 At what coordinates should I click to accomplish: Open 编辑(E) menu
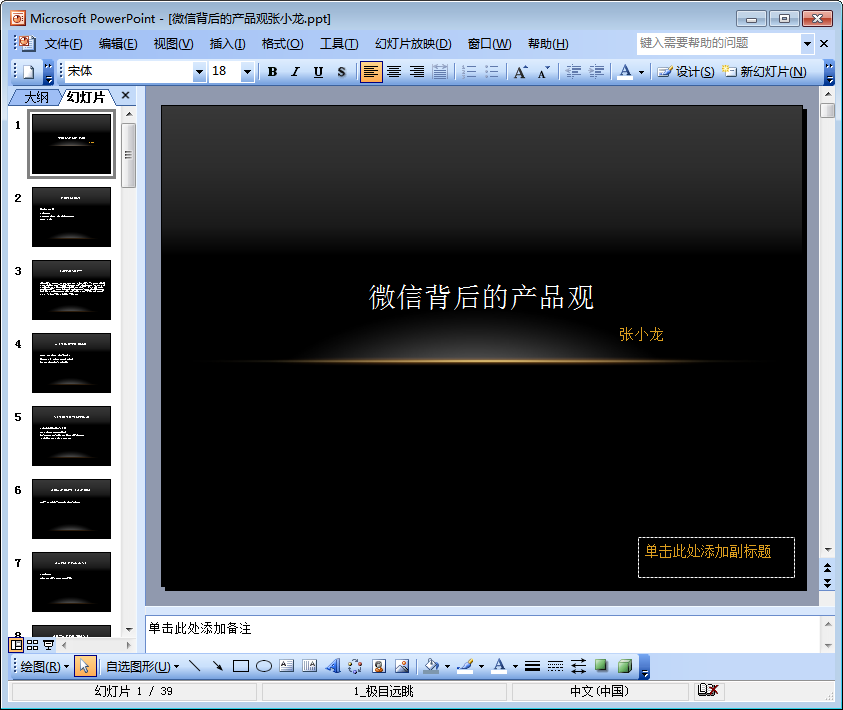[x=118, y=44]
